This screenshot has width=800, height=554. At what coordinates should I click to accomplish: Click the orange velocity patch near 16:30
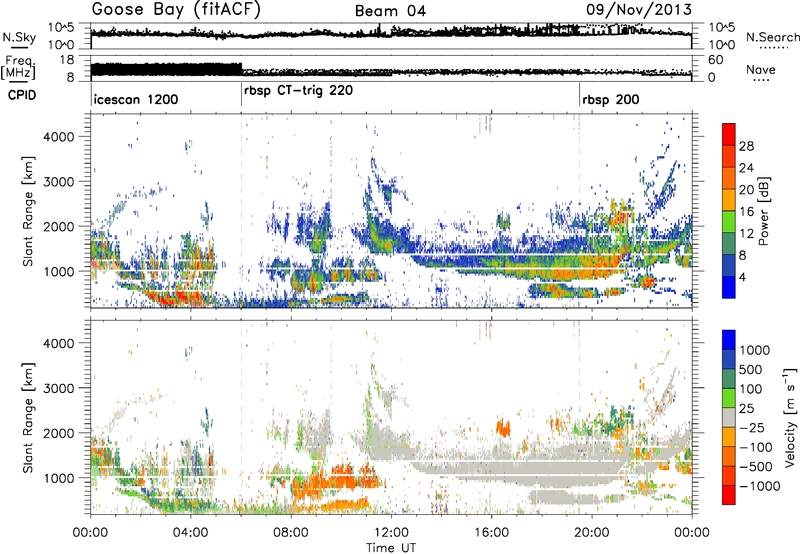pos(504,427)
